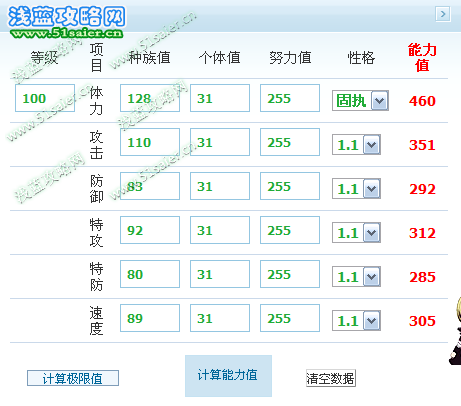
Task: Click the arrow icon at top right corner
Action: pyautogui.click(x=443, y=14)
